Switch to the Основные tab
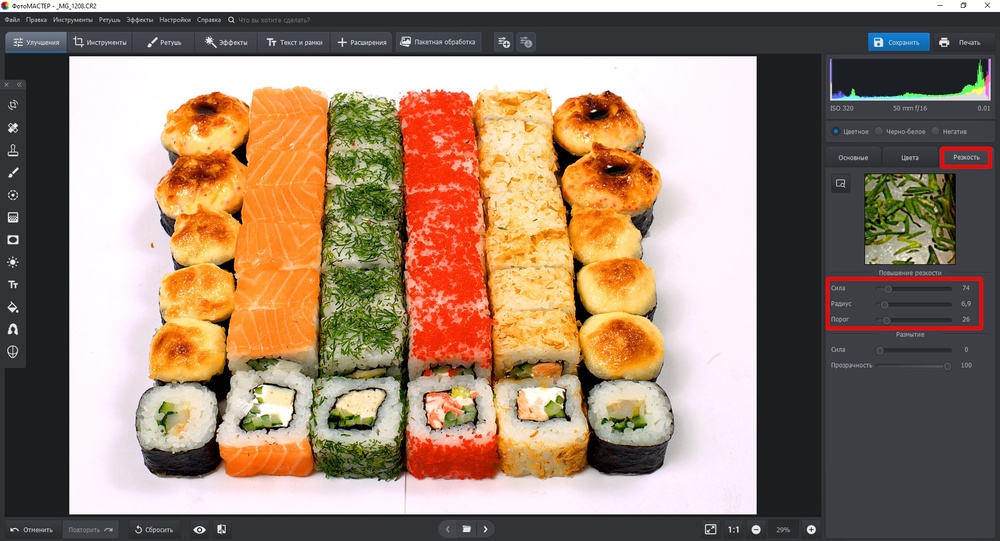 pyautogui.click(x=853, y=158)
